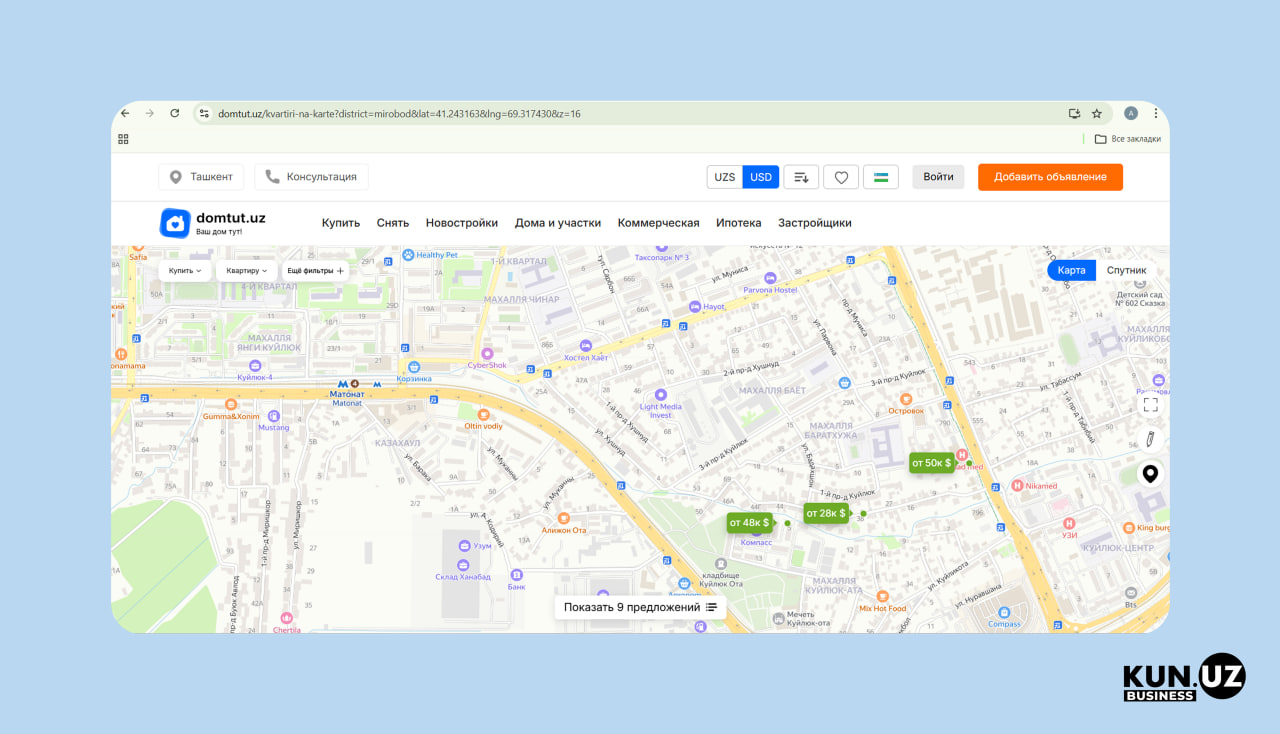Image resolution: width=1280 pixels, height=734 pixels.
Task: Change language via the Uzbekistan flag icon
Action: click(x=881, y=177)
